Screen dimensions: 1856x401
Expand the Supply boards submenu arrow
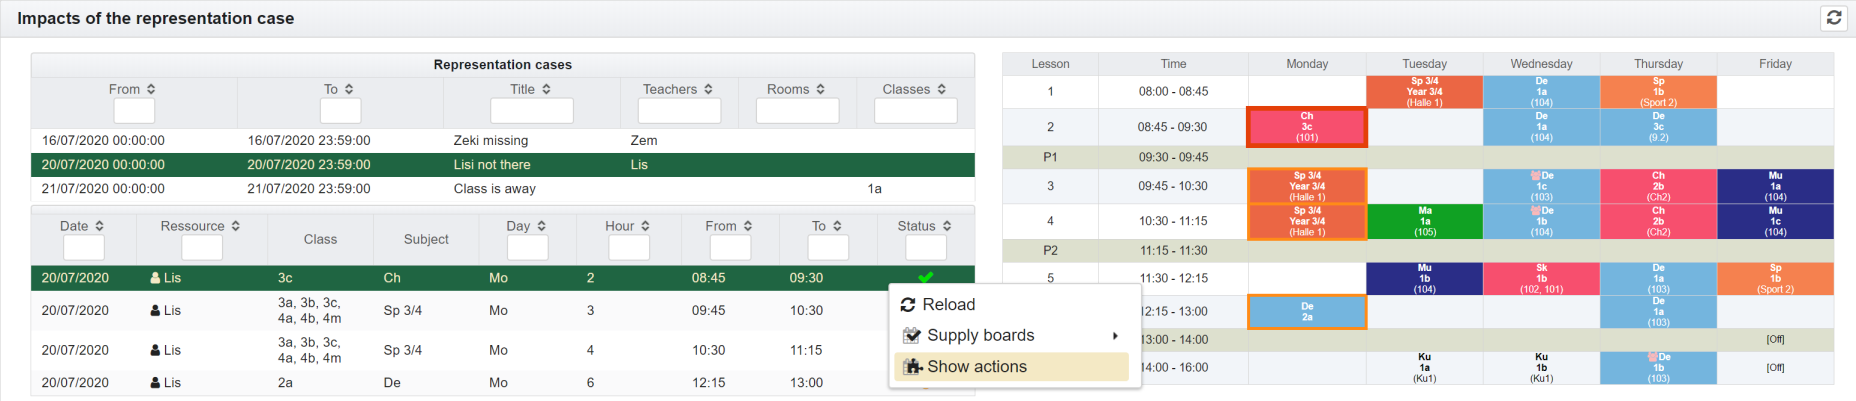click(x=1115, y=336)
